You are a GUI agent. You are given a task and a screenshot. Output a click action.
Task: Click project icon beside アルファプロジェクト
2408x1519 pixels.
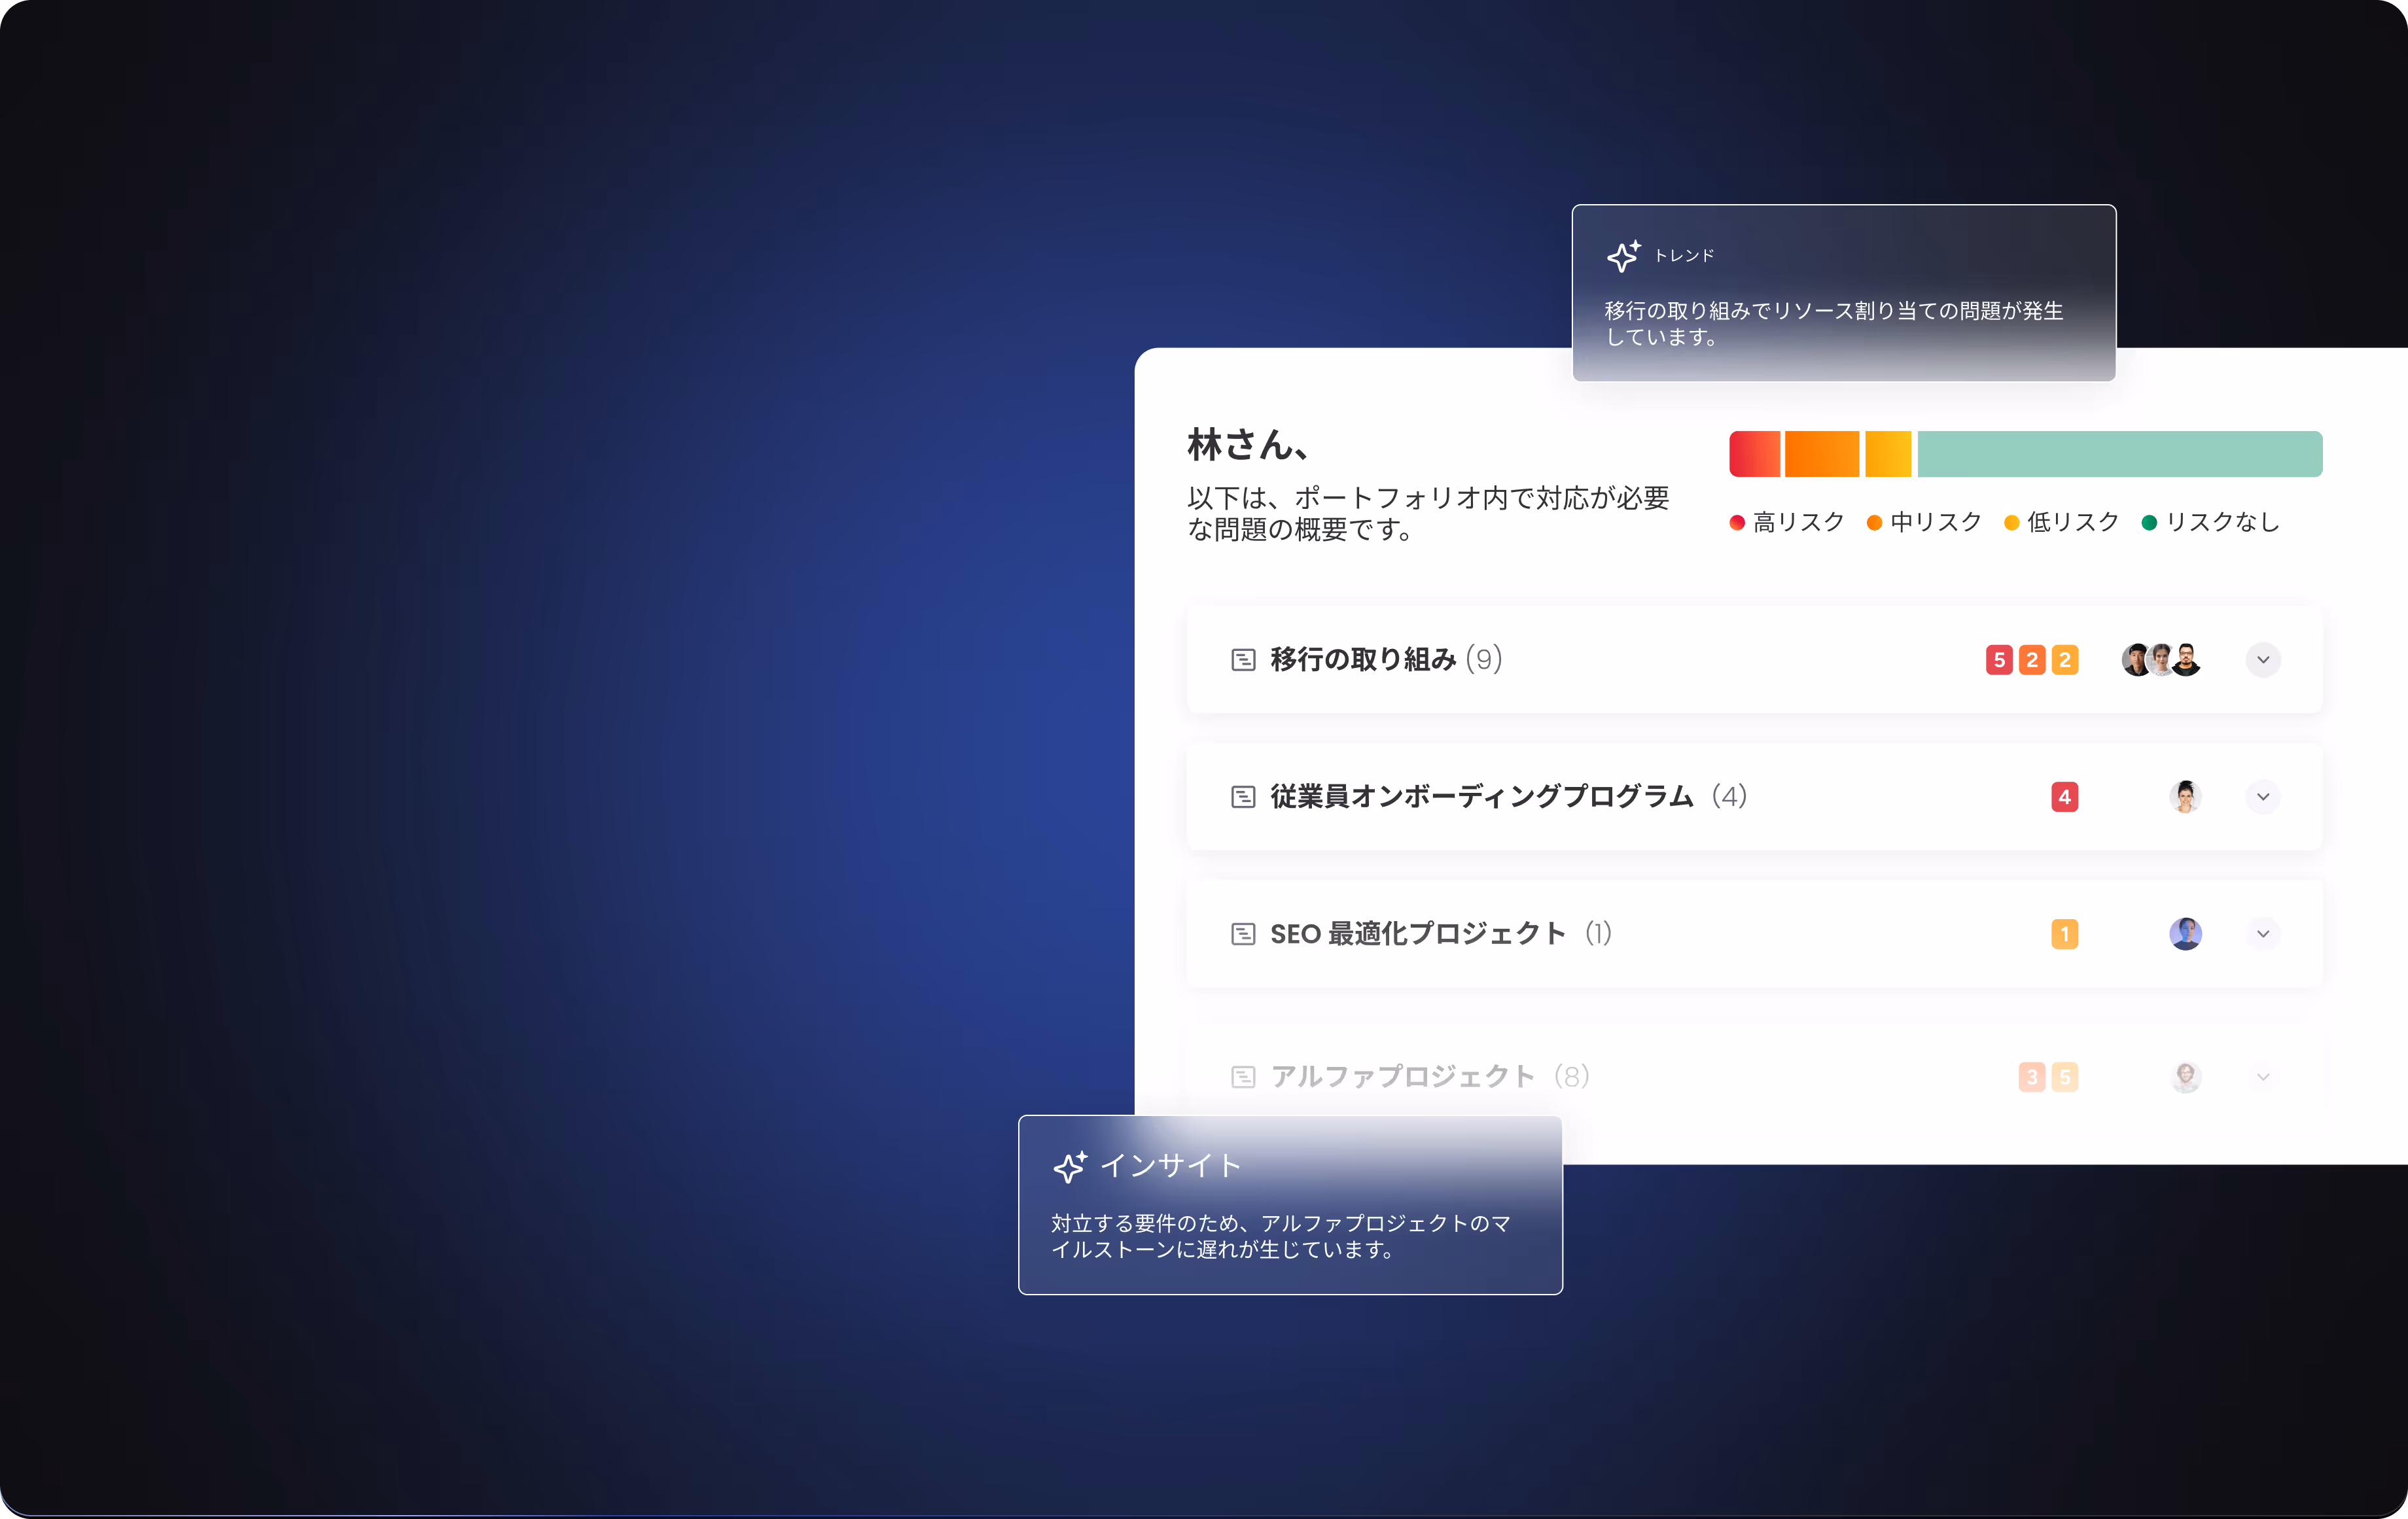pos(1242,1077)
